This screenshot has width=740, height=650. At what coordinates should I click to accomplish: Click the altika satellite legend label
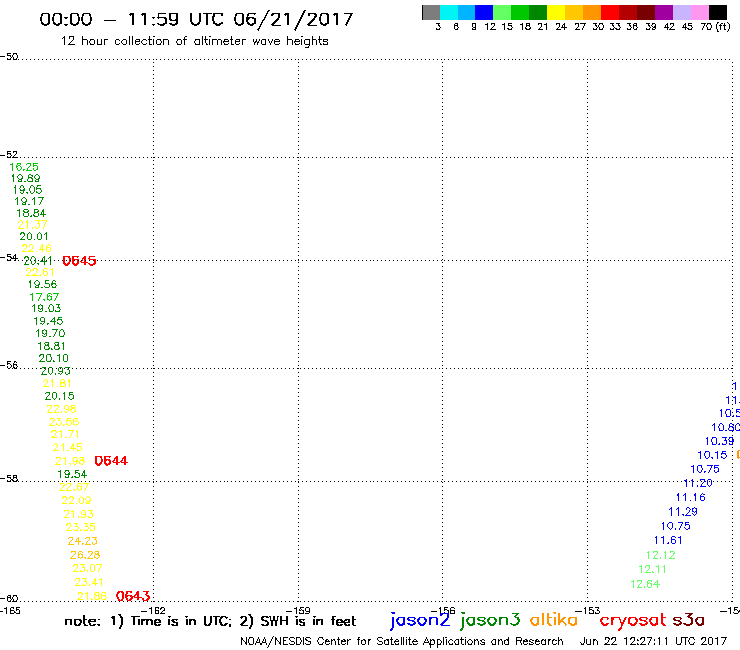[553, 619]
